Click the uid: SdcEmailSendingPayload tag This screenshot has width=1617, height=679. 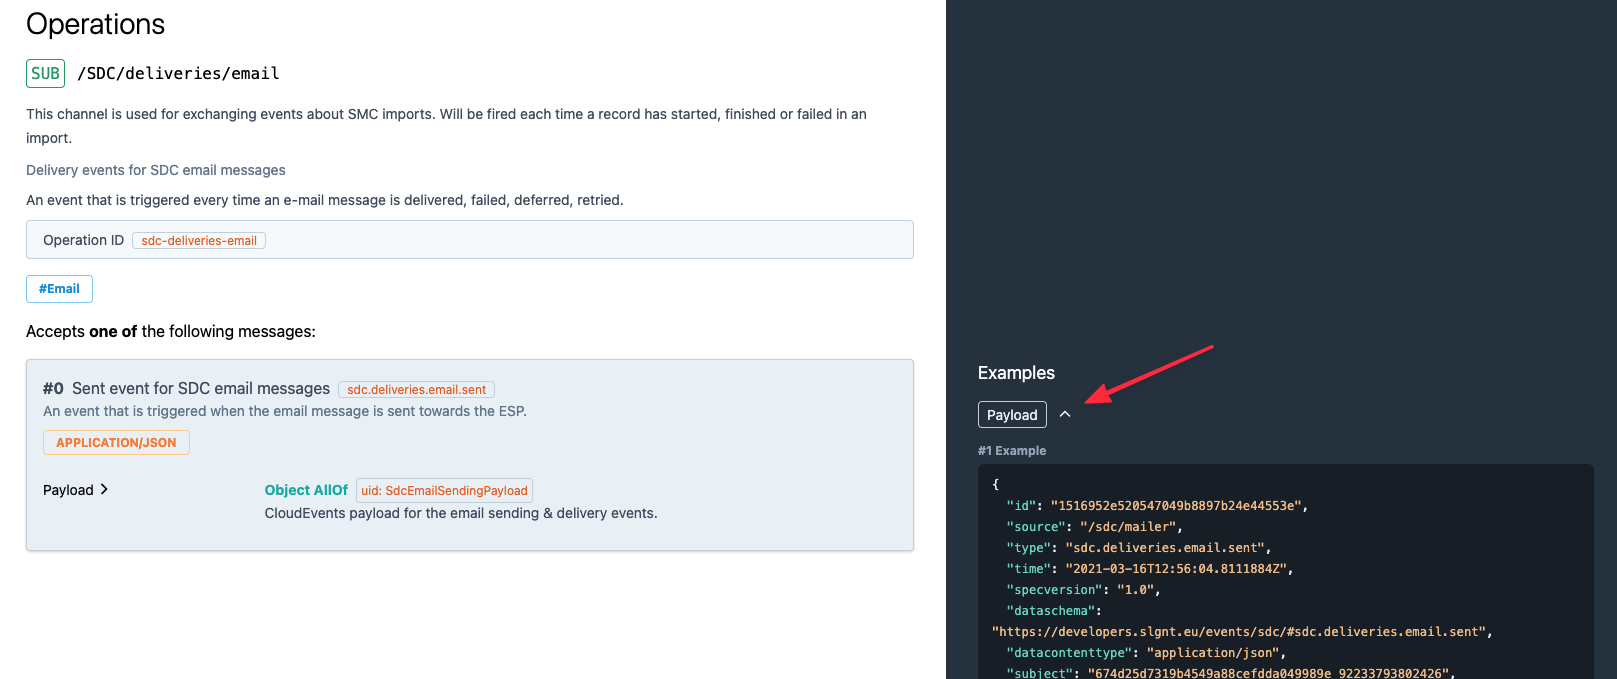click(444, 490)
